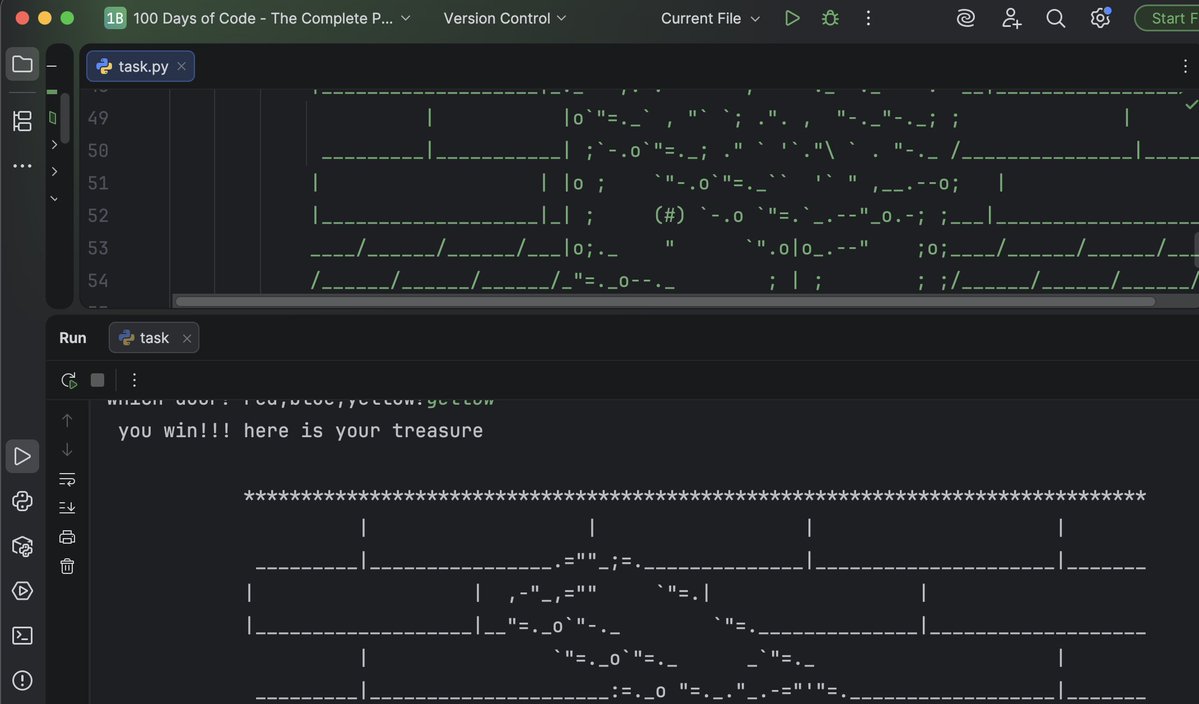Click the "you win!!! here is your treasure" output
The image size is (1199, 704).
click(x=301, y=431)
